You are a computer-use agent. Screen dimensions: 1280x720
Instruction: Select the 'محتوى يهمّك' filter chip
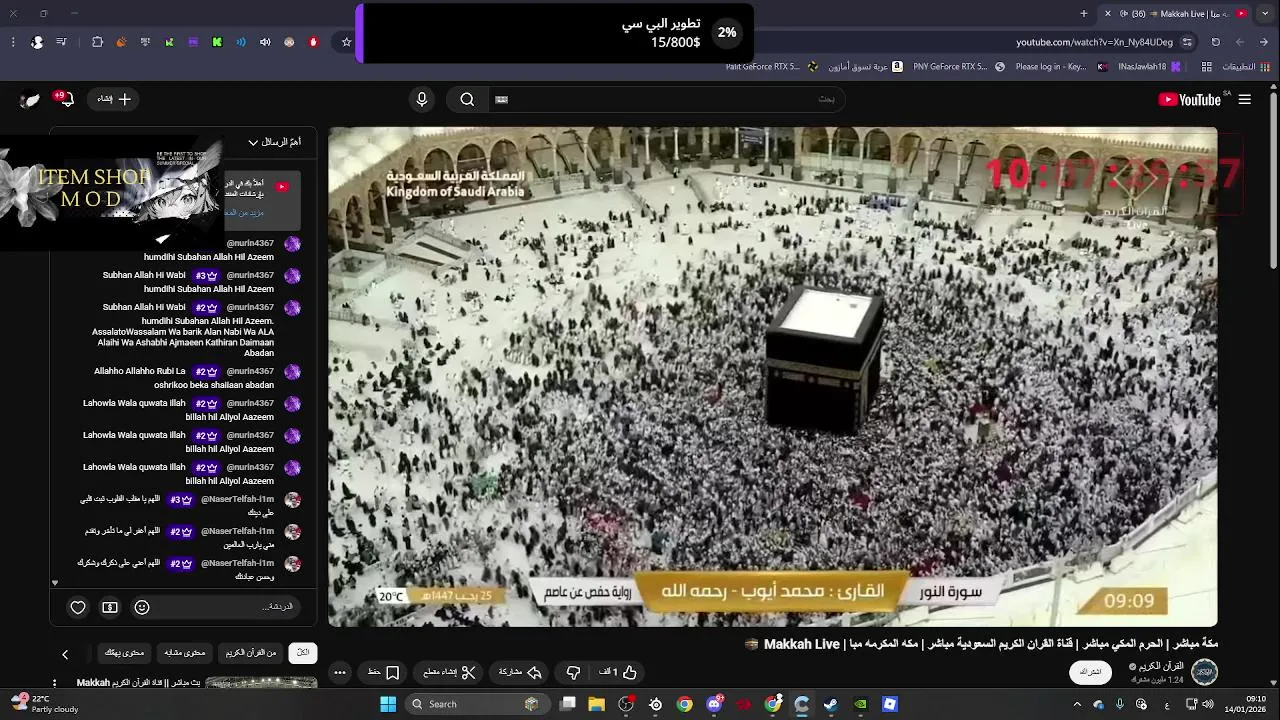125,653
